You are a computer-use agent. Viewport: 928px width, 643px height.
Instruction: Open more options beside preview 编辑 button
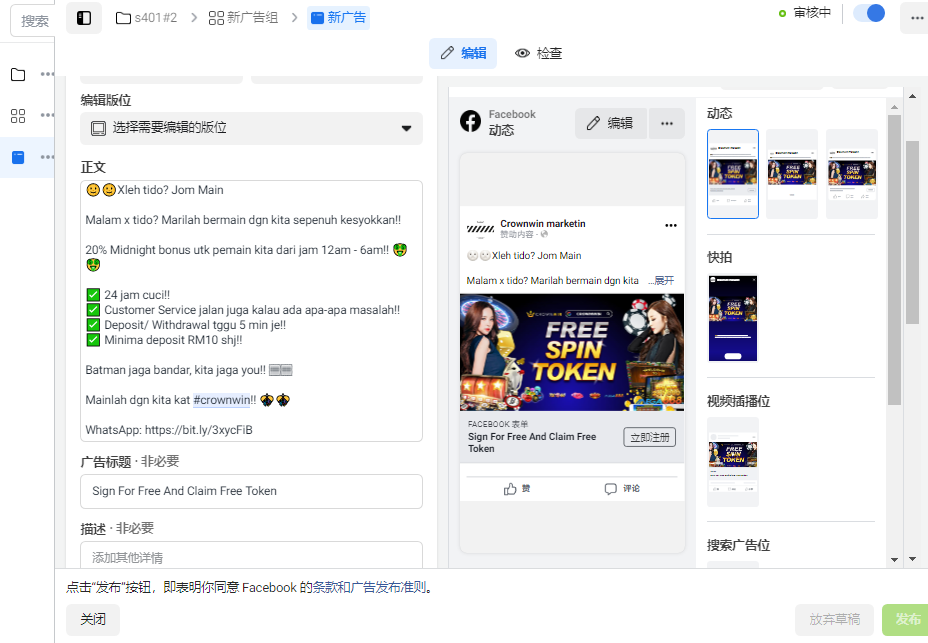[x=667, y=123]
